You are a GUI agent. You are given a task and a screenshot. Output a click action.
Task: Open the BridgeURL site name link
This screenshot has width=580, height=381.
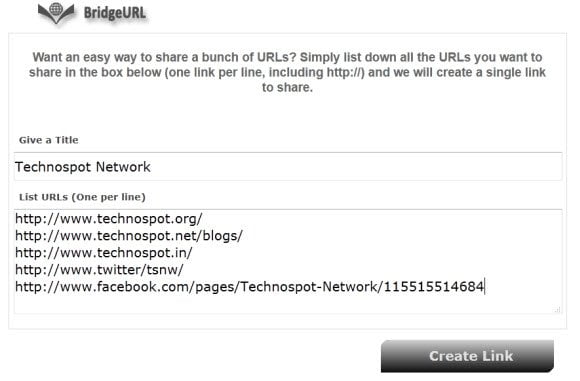coord(115,13)
